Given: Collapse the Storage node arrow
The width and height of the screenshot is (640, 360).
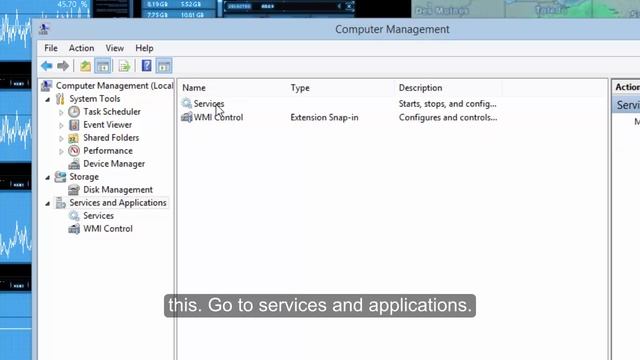Looking at the screenshot, I should tap(48, 178).
